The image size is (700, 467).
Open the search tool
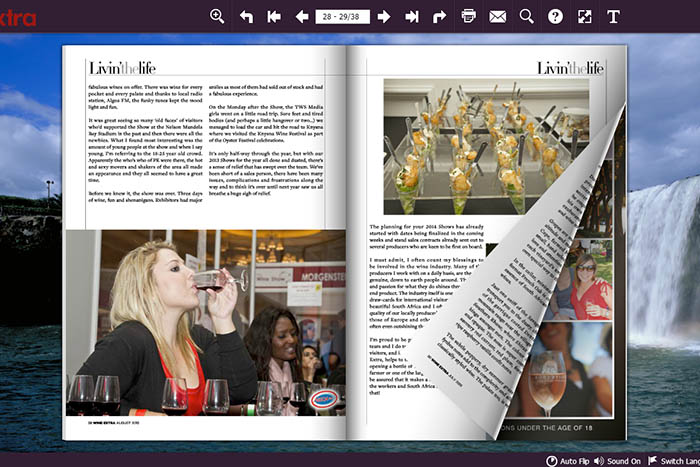click(x=527, y=17)
